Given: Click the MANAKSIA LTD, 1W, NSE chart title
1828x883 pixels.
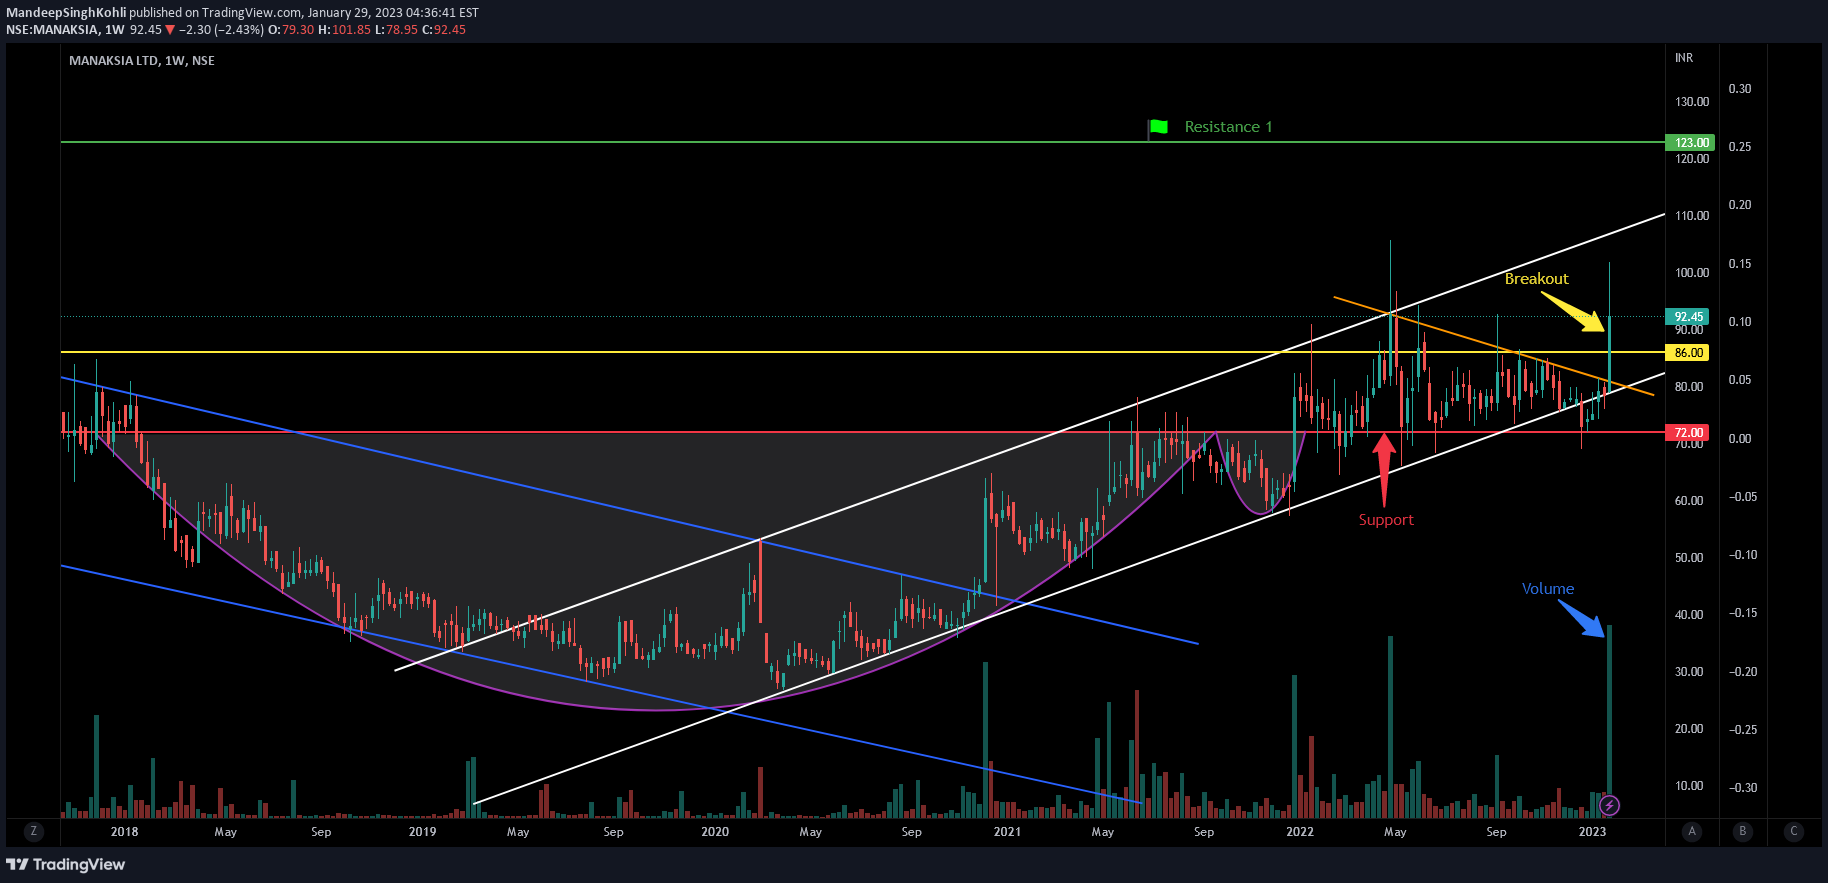Looking at the screenshot, I should (142, 61).
